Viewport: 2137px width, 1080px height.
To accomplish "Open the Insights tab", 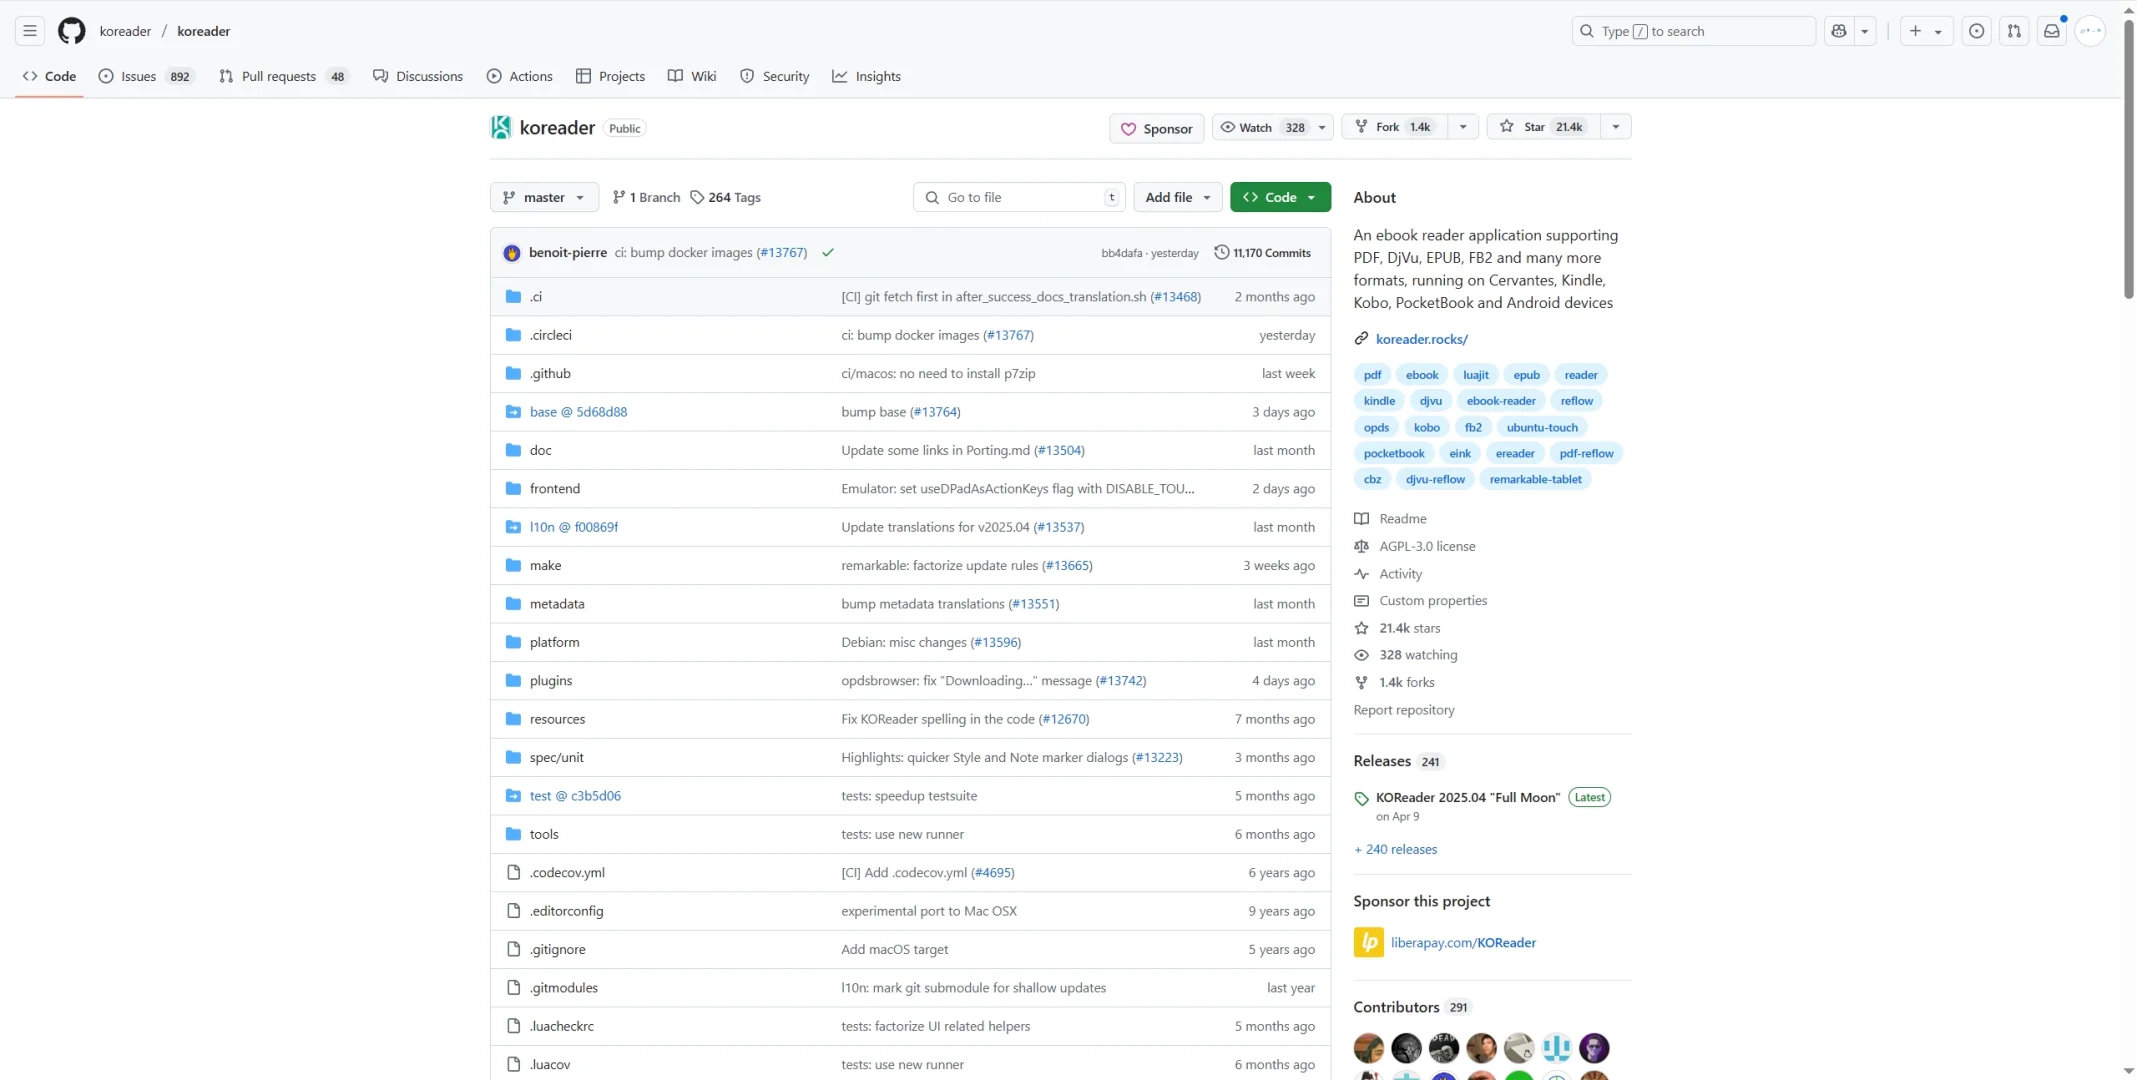I will [x=867, y=76].
